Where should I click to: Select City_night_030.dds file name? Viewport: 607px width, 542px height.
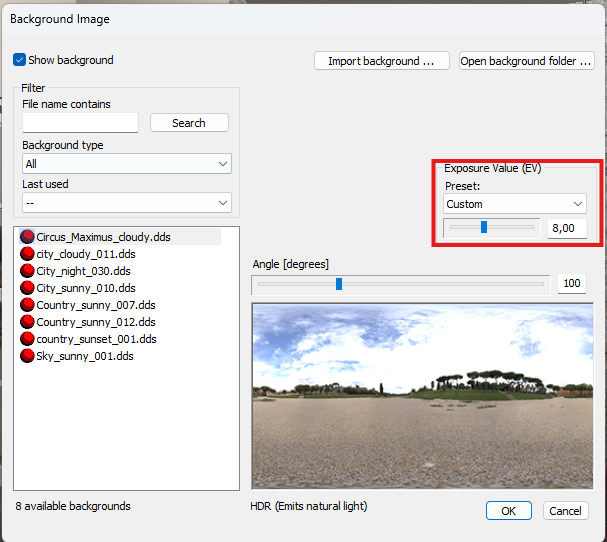(x=83, y=271)
